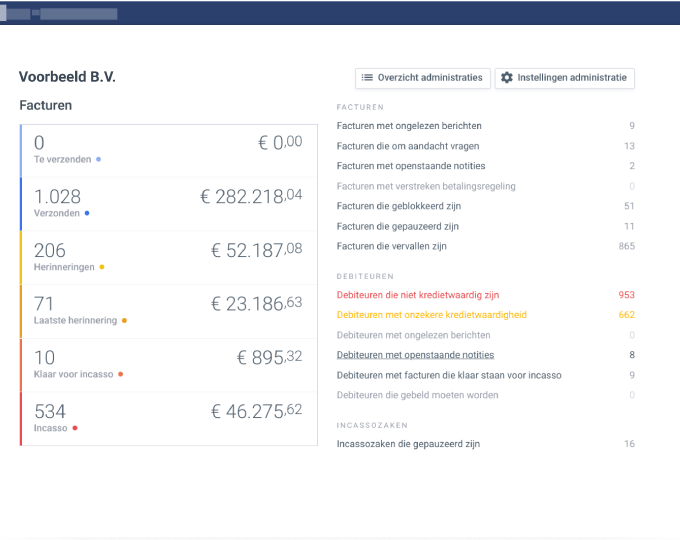The height and width of the screenshot is (540, 680).
Task: Click the count 662 for uncertain creditworthiness
Action: click(x=627, y=315)
